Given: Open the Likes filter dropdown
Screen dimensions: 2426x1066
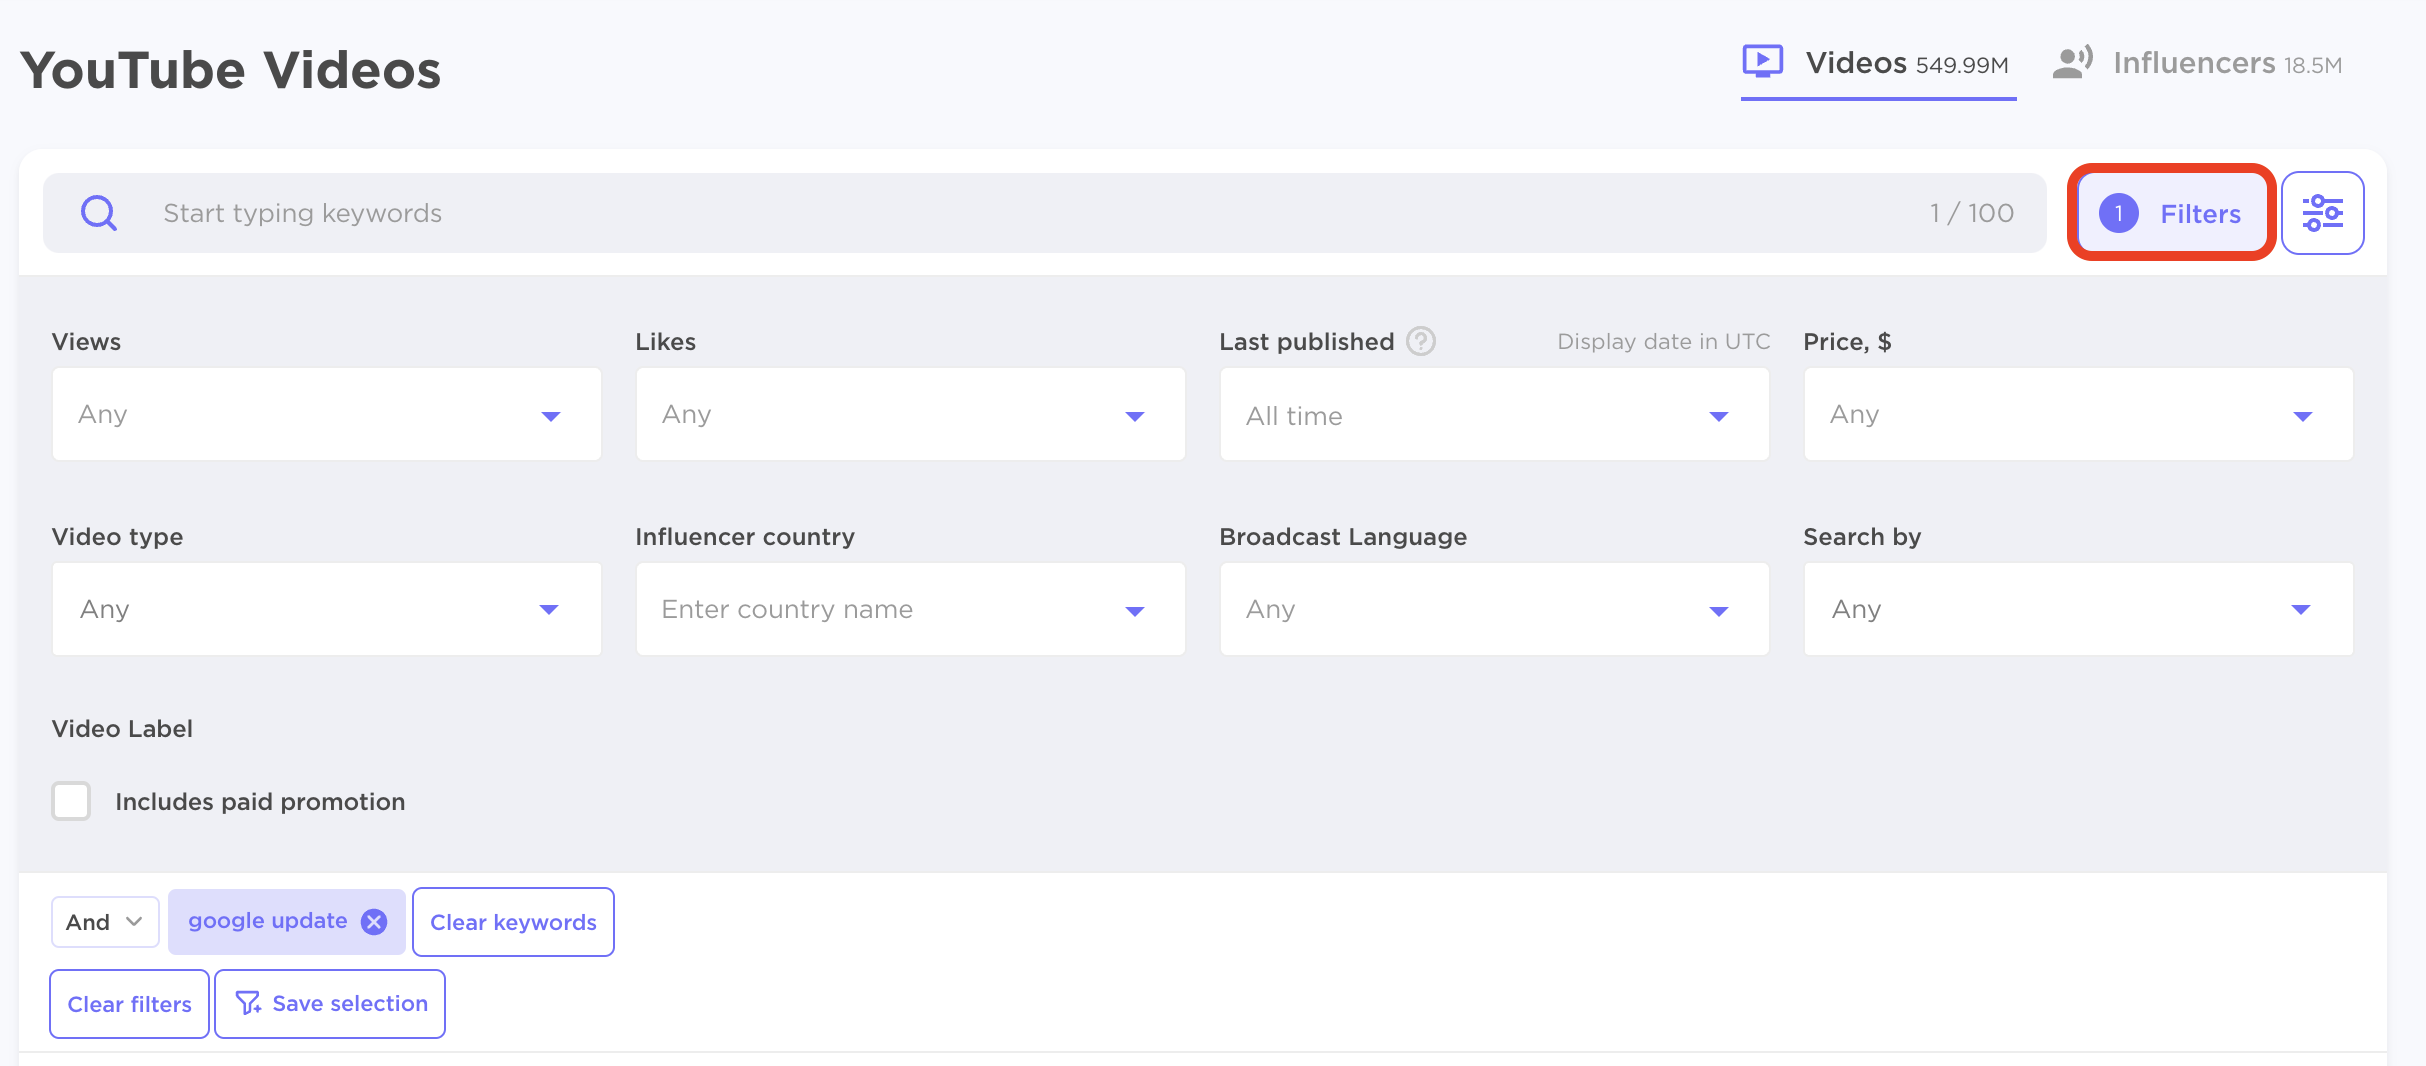Looking at the screenshot, I should pyautogui.click(x=910, y=414).
